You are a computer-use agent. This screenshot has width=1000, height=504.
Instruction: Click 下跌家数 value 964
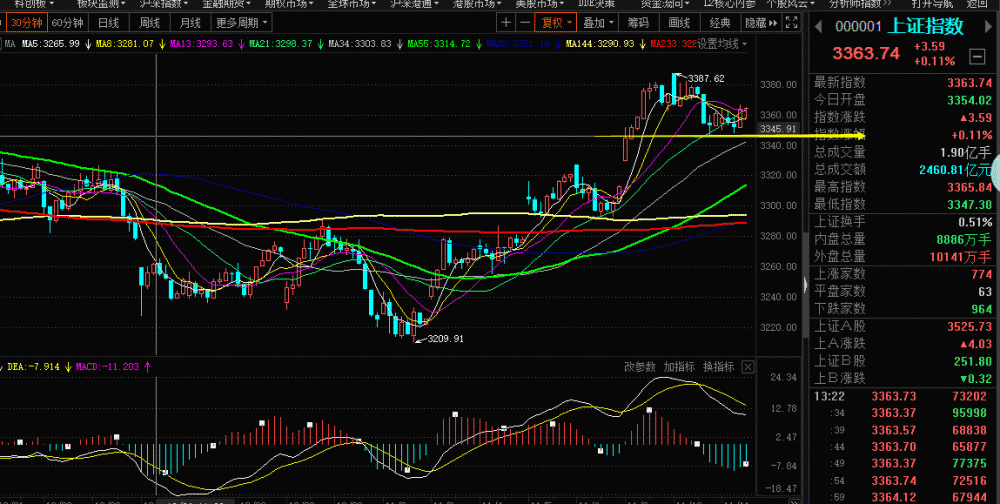[982, 309]
